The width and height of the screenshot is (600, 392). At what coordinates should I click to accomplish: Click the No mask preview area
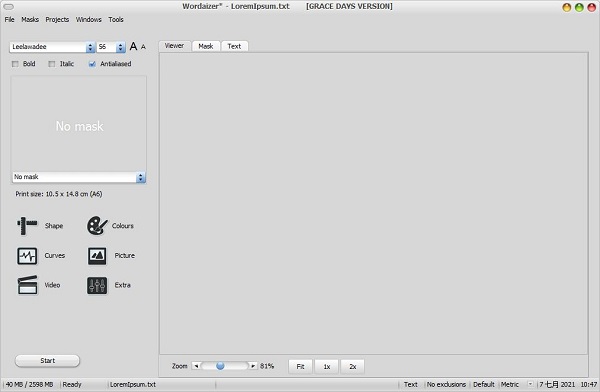(x=79, y=124)
